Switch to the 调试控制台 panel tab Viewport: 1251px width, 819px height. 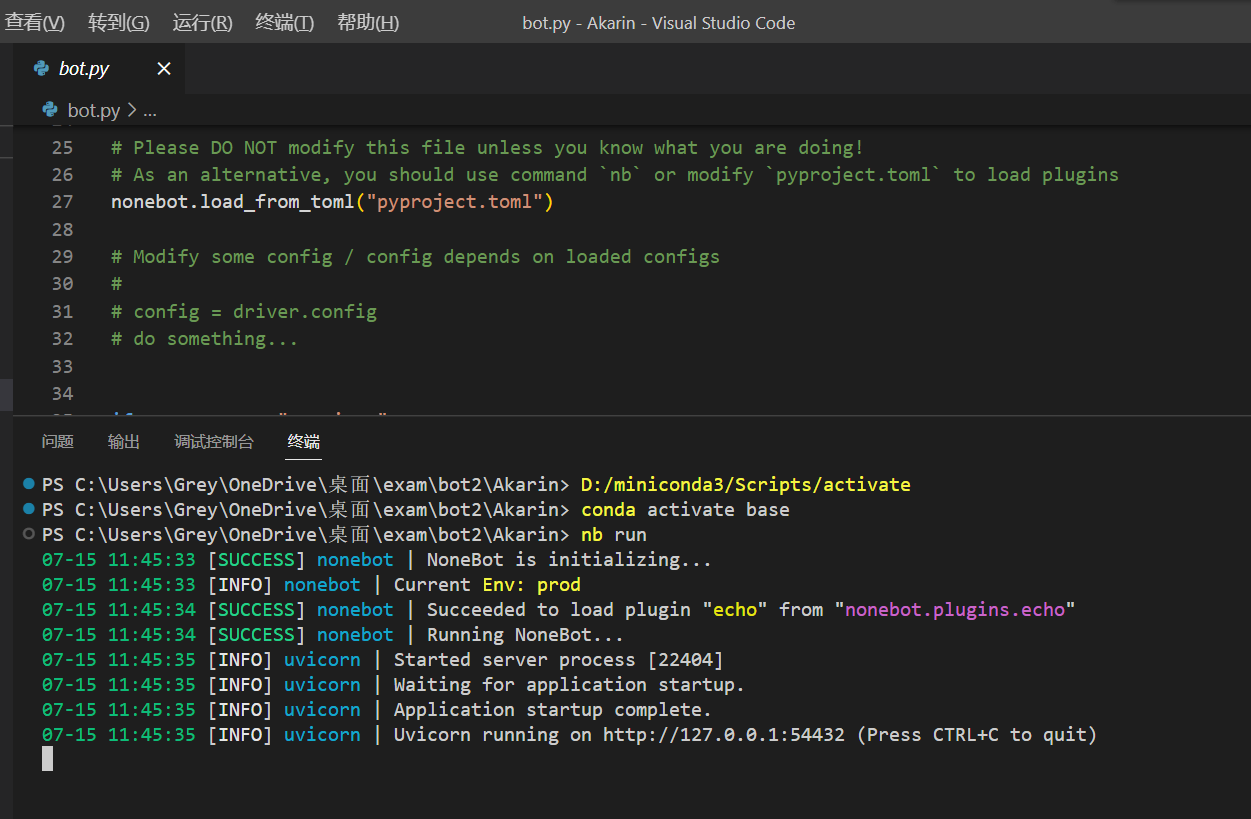click(214, 442)
